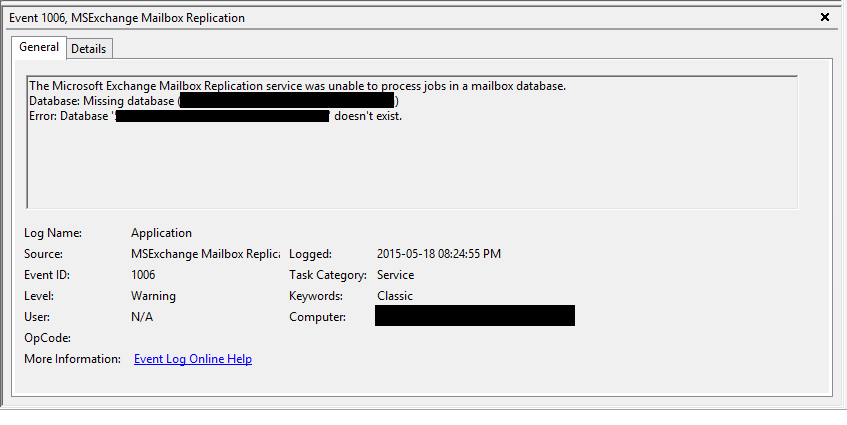Screen dimensions: 847x425
Task: Close the Event 1006 preview pane
Action: pos(824,17)
